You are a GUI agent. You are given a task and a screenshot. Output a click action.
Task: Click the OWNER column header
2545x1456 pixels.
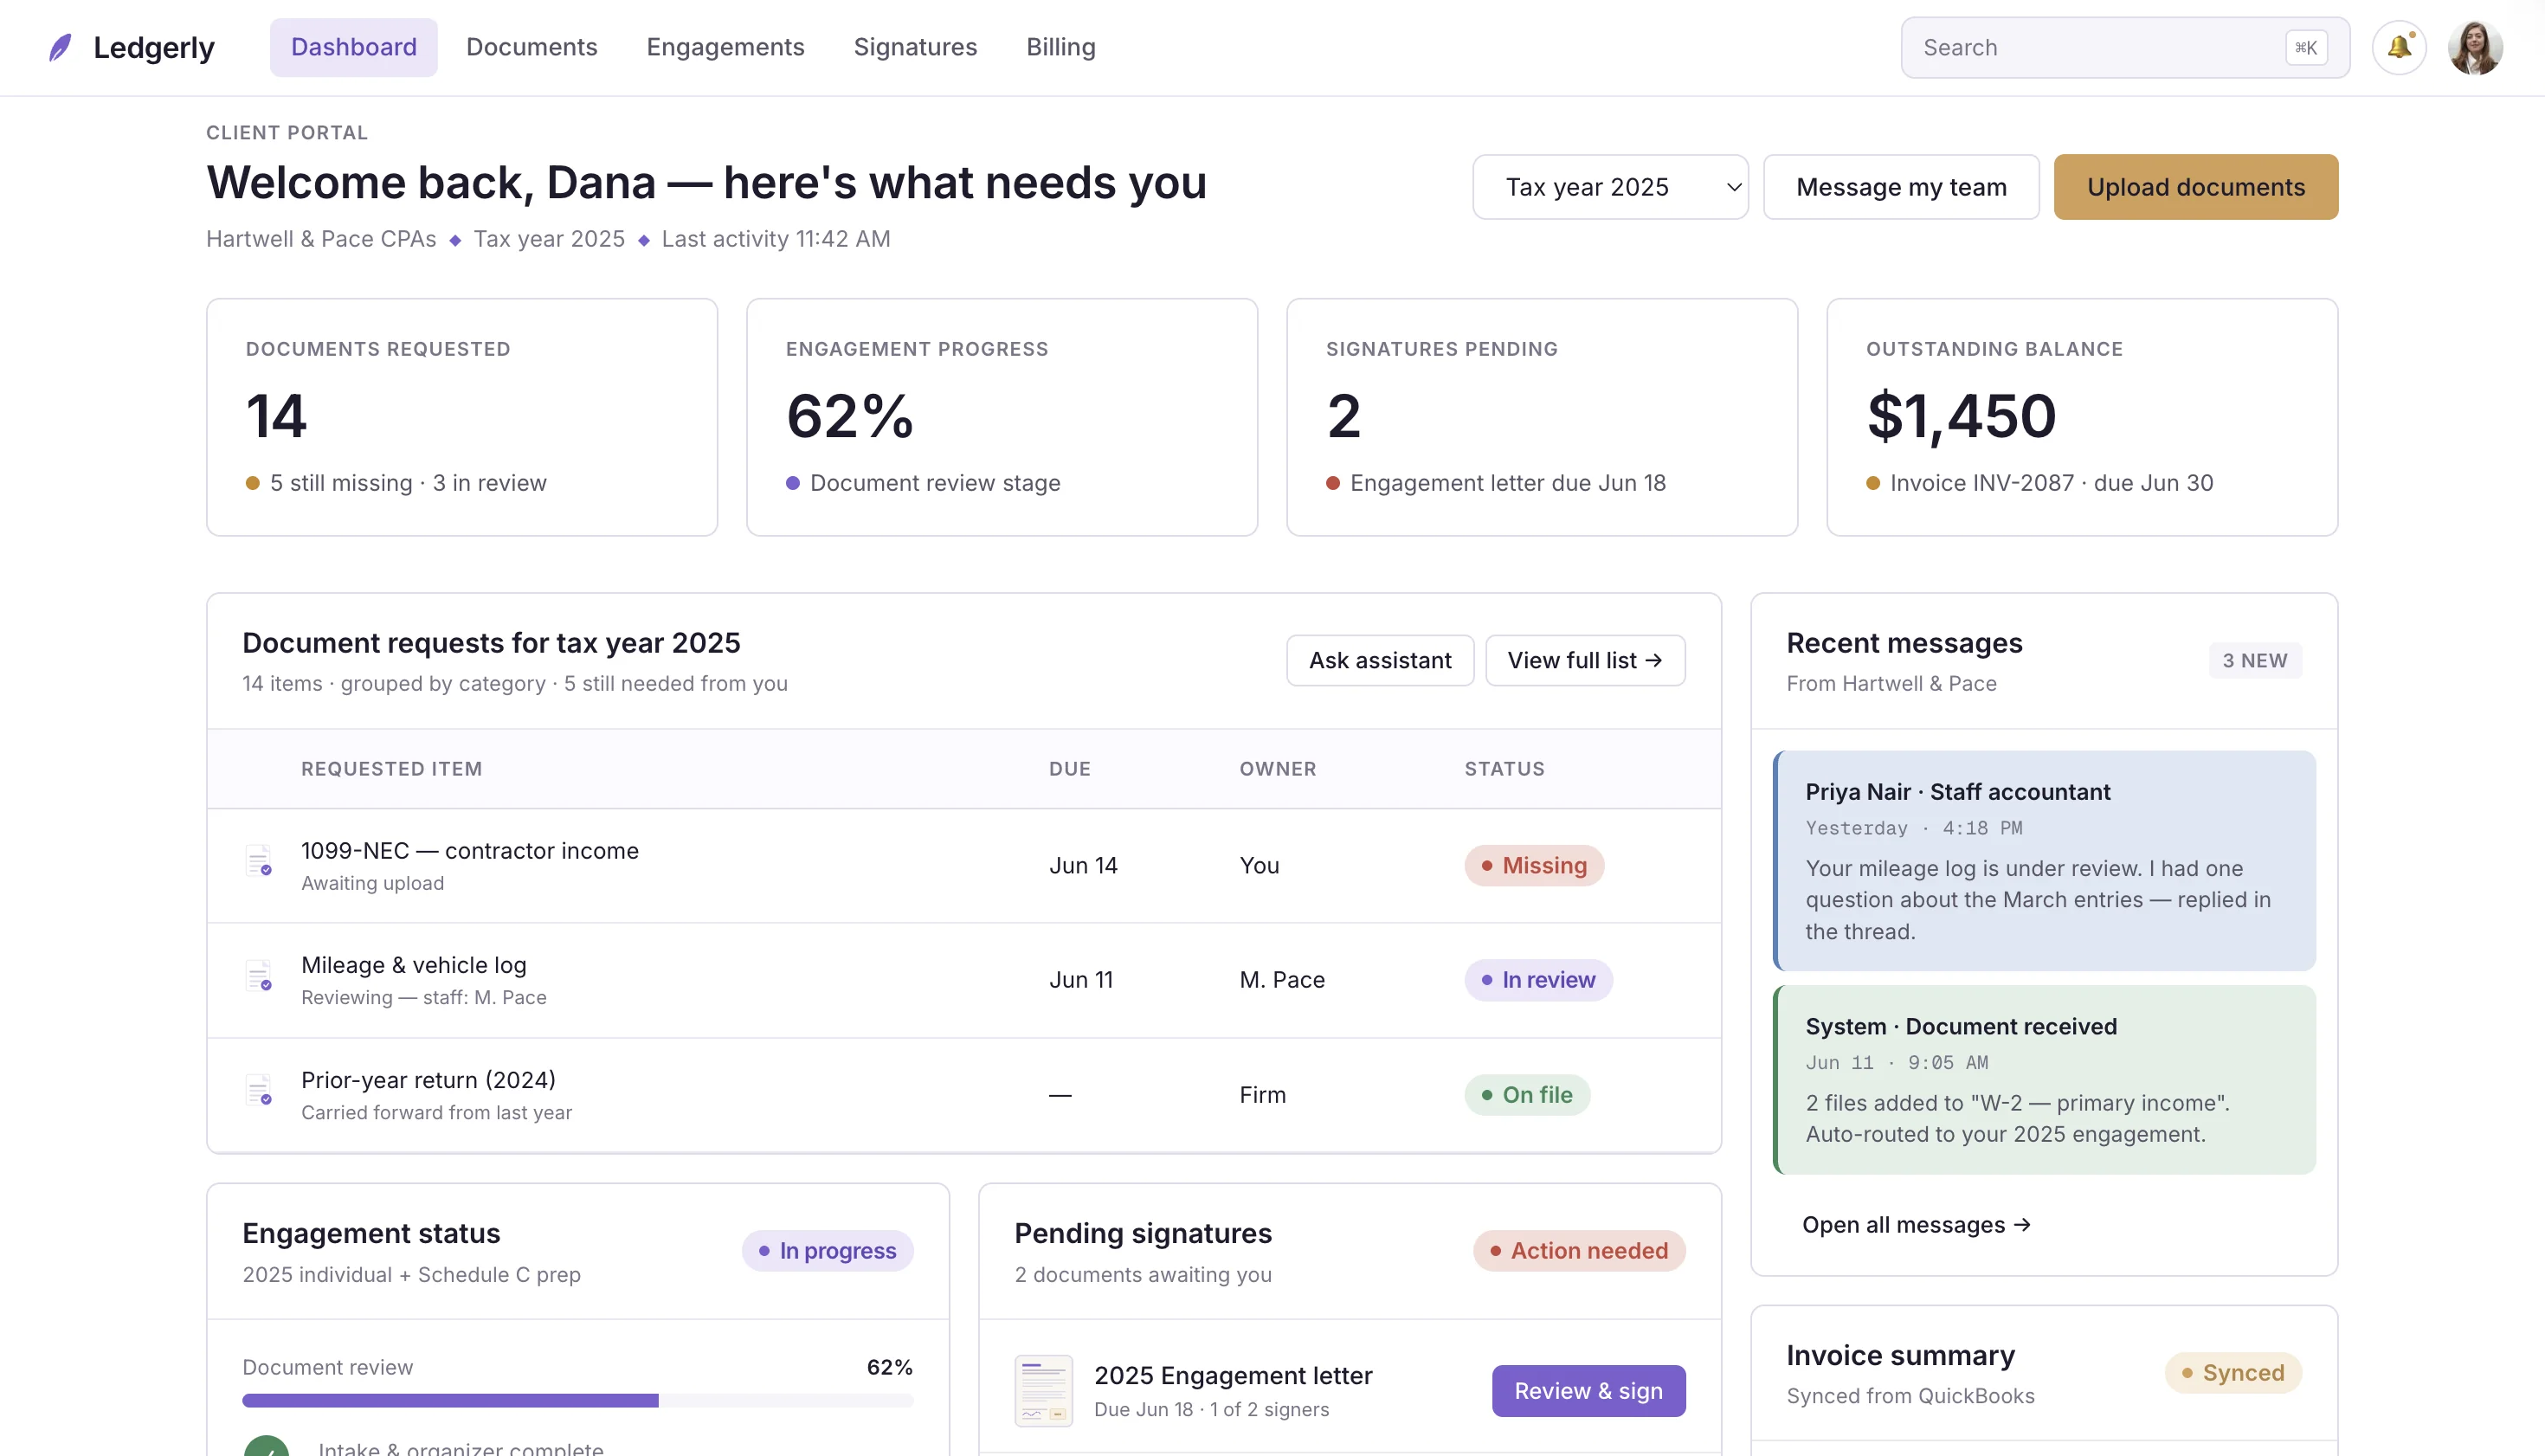pos(1278,768)
